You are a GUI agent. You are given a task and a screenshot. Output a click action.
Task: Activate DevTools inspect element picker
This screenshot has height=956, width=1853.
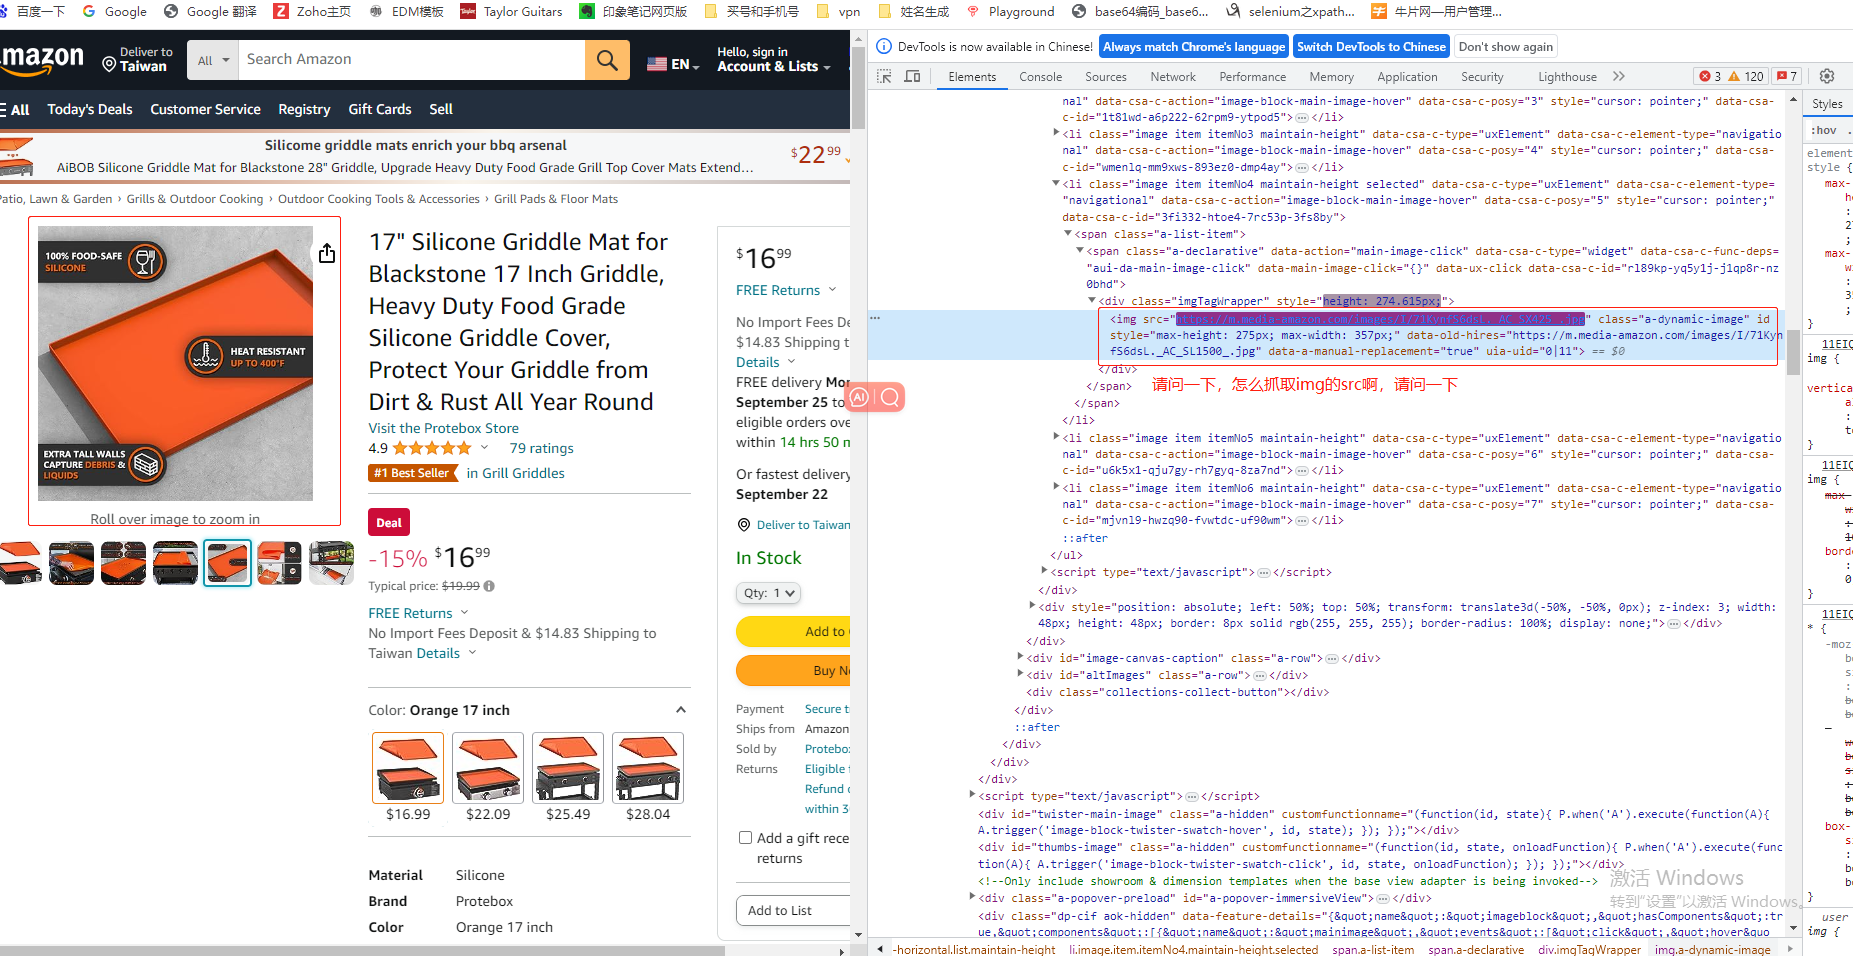pos(884,76)
